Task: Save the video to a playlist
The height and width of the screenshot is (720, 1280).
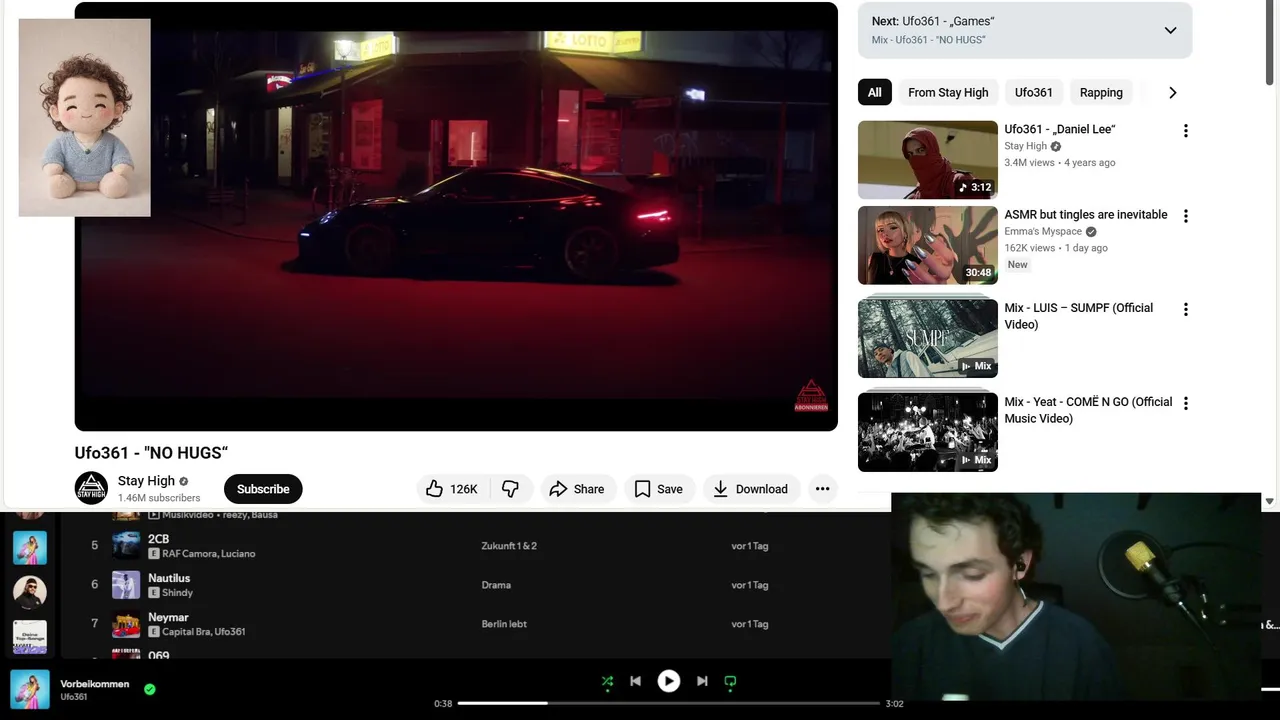Action: tap(659, 489)
